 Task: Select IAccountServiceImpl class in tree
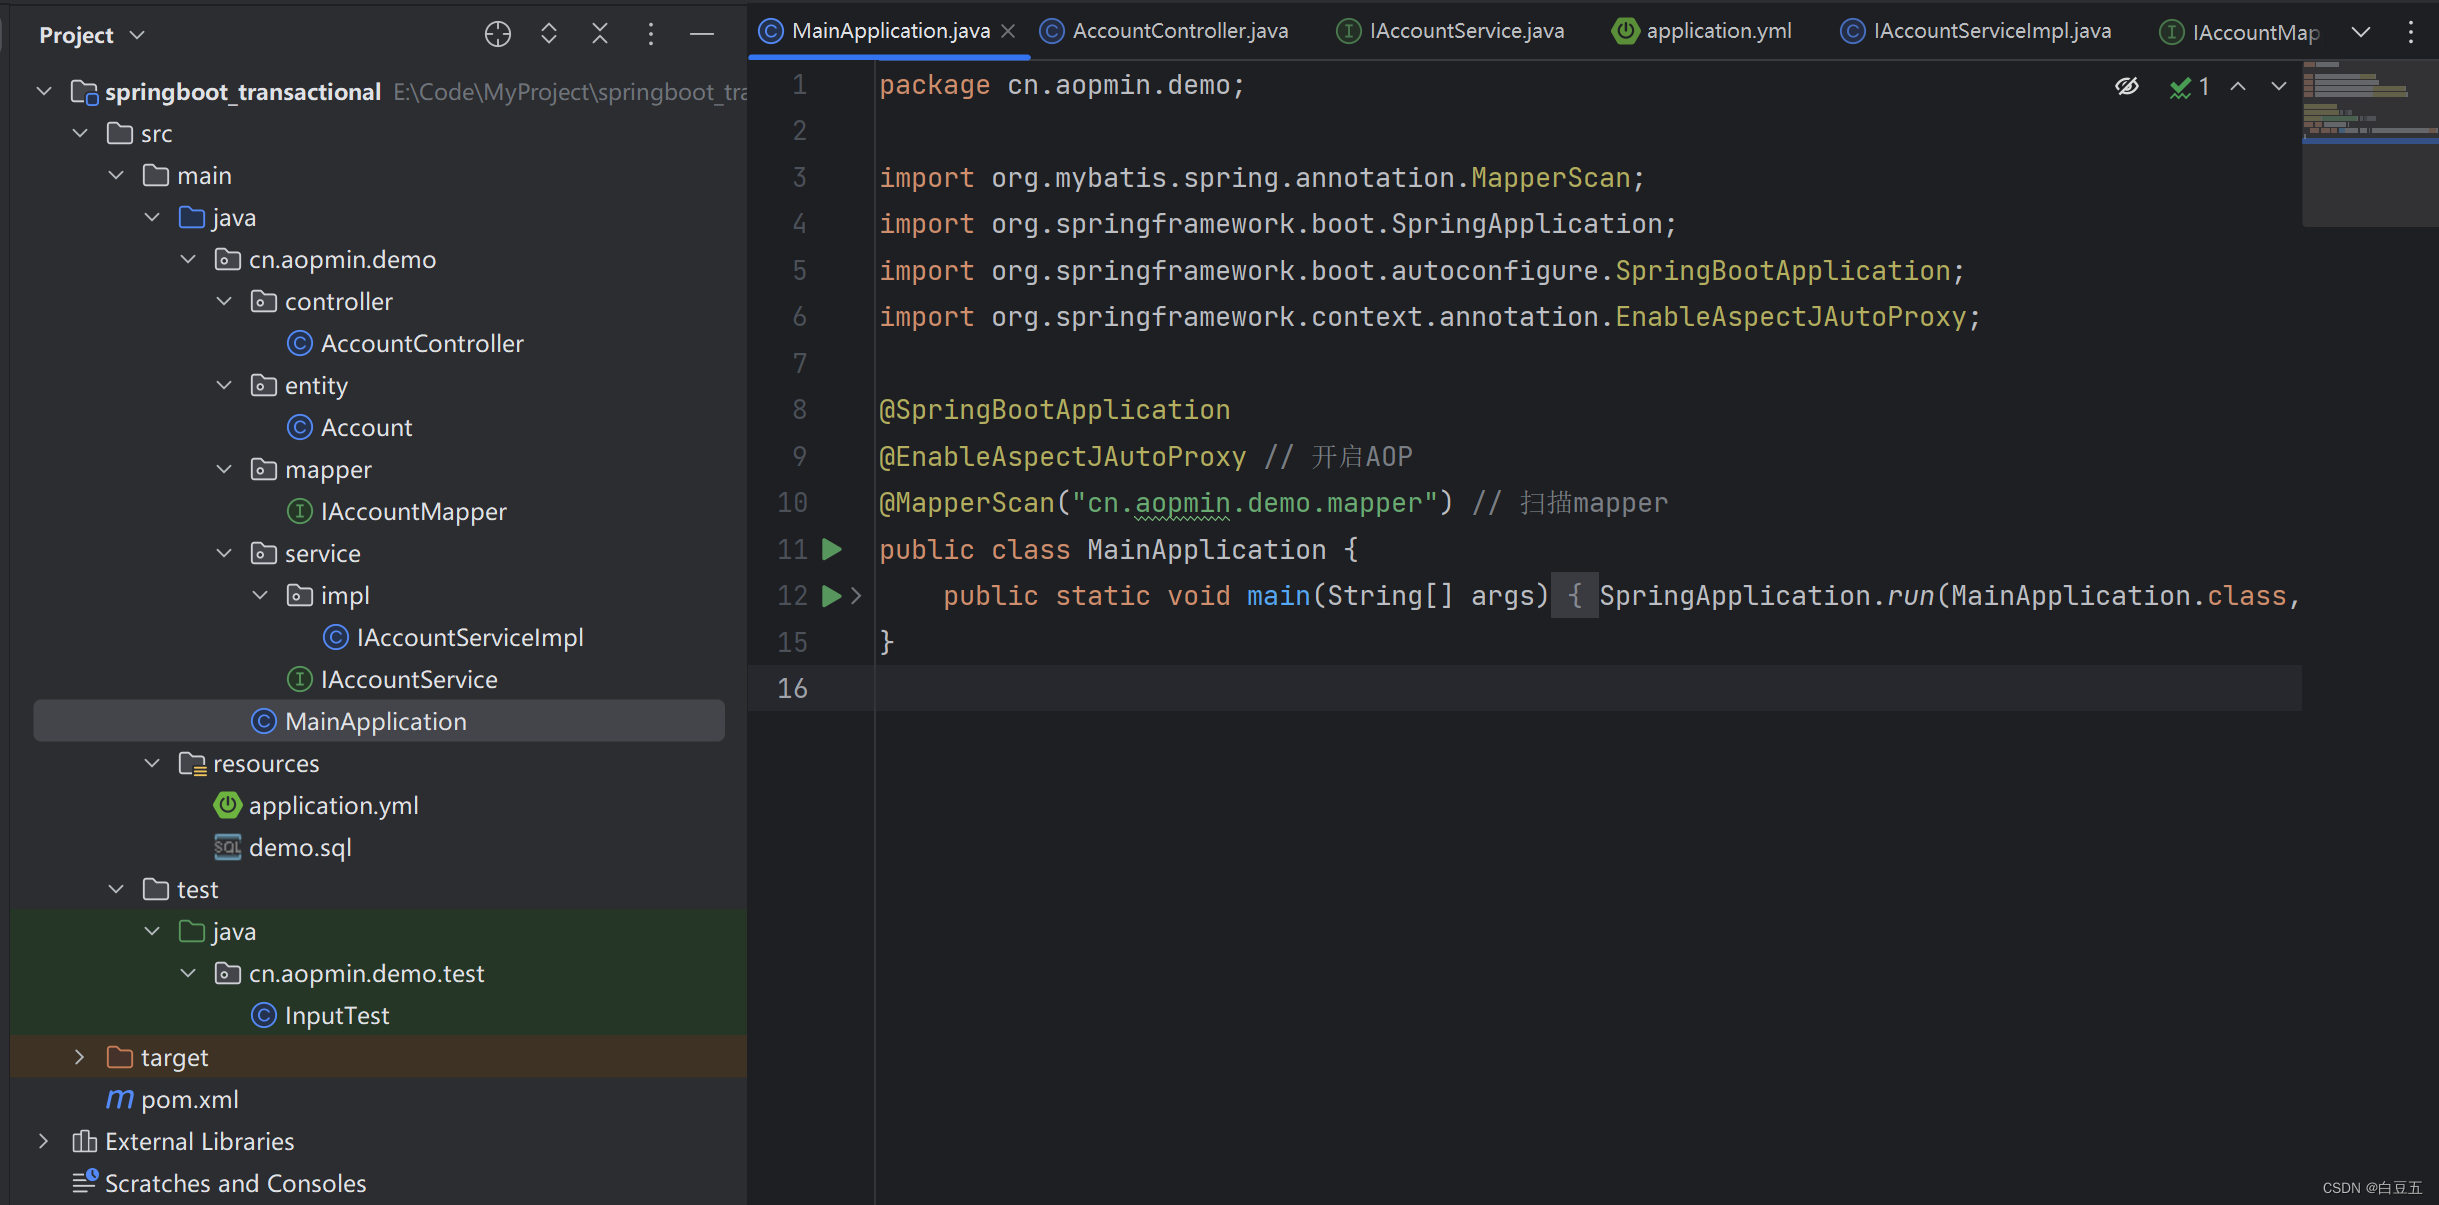pos(453,637)
